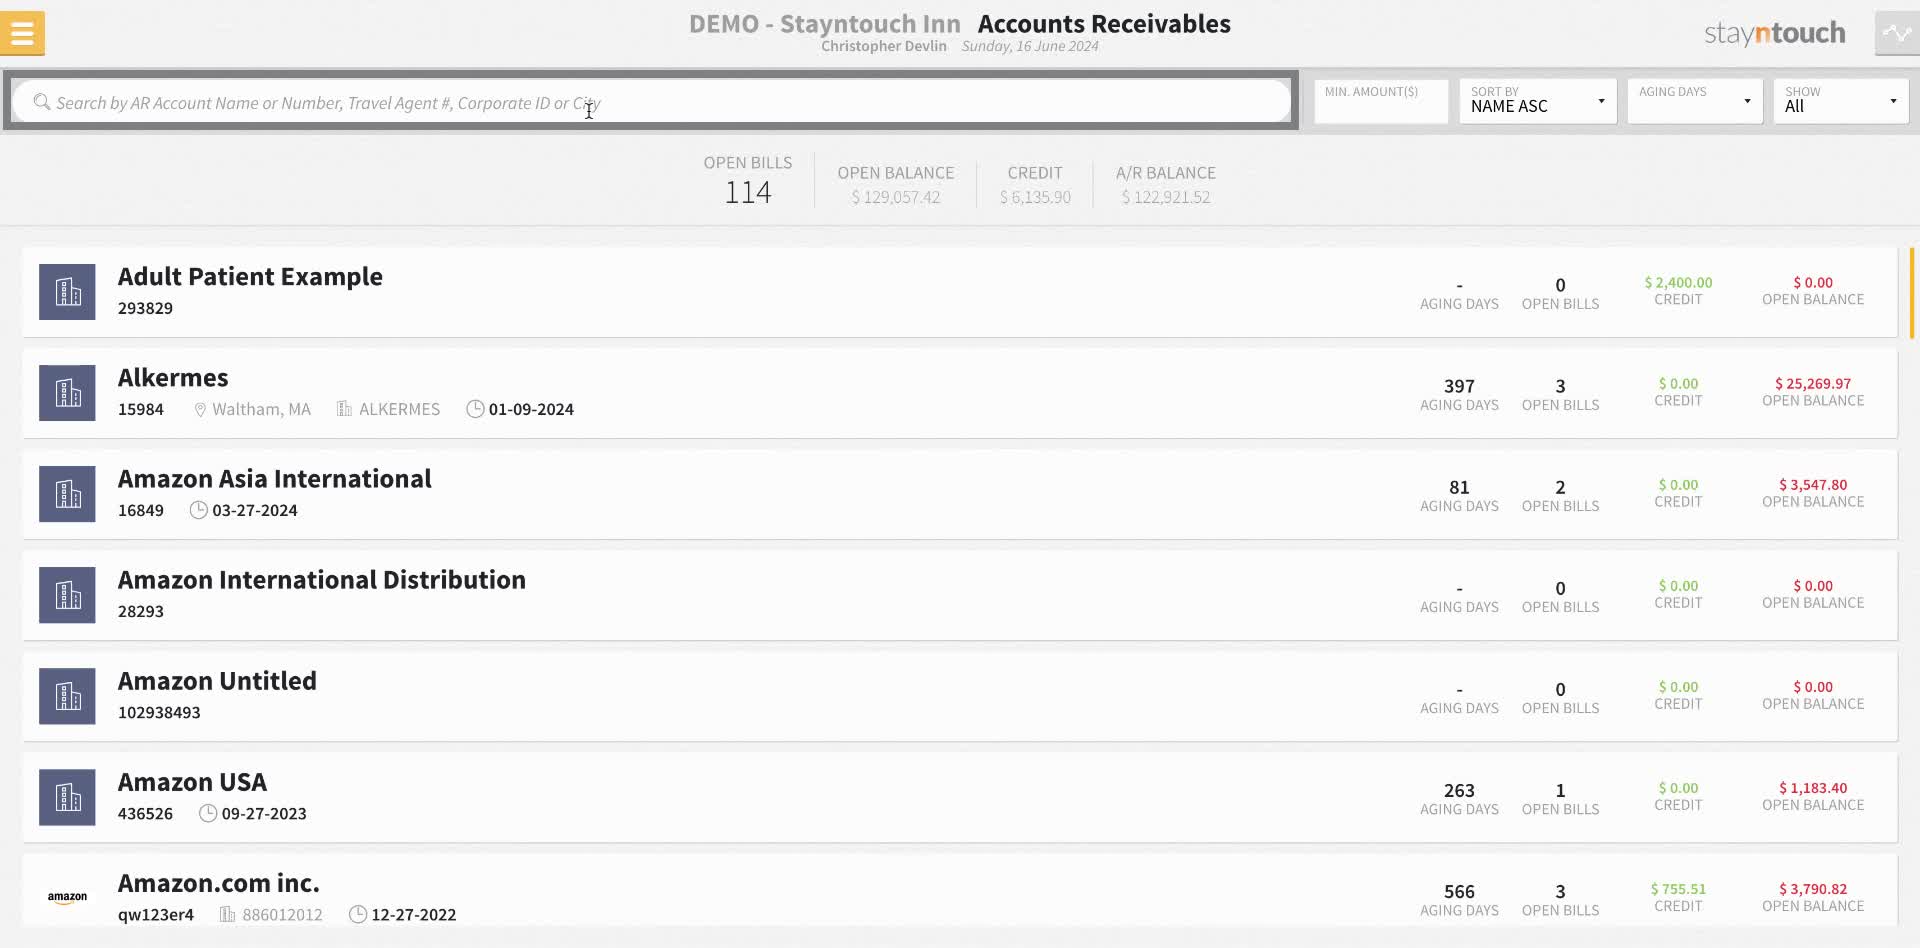Open the Amazon.com inc. account
The width and height of the screenshot is (1920, 948).
point(959,890)
